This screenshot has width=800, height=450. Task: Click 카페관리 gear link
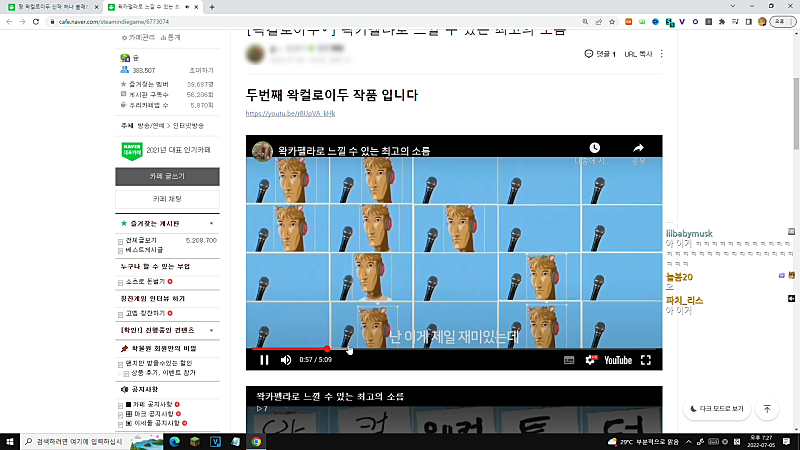(138, 38)
